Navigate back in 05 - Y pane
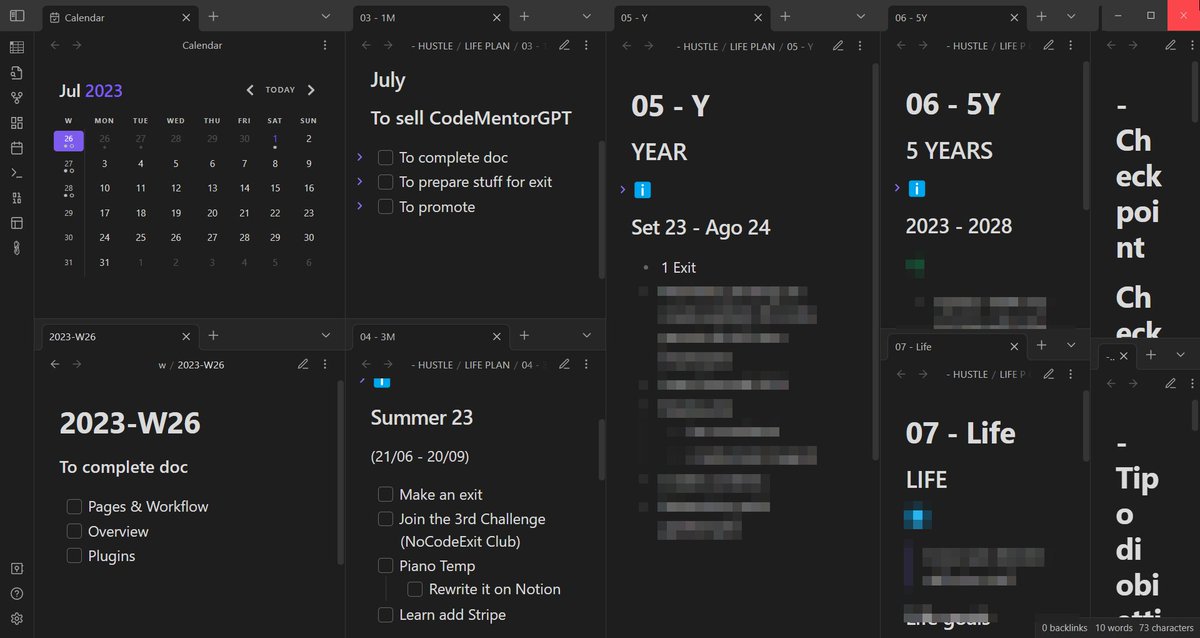The height and width of the screenshot is (638, 1200). click(x=627, y=45)
